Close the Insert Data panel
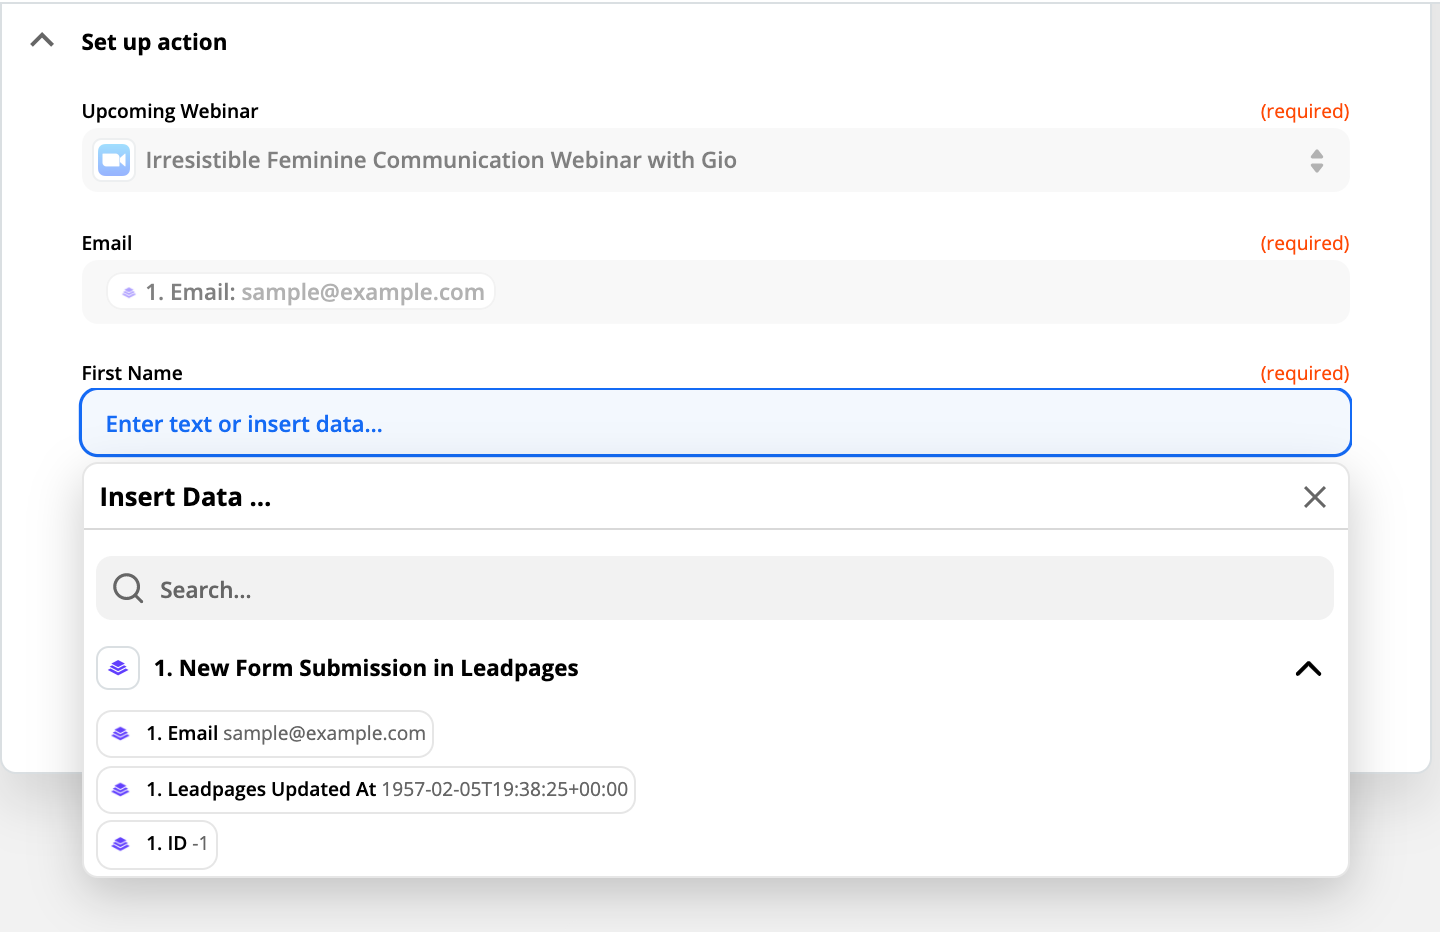 pyautogui.click(x=1315, y=497)
